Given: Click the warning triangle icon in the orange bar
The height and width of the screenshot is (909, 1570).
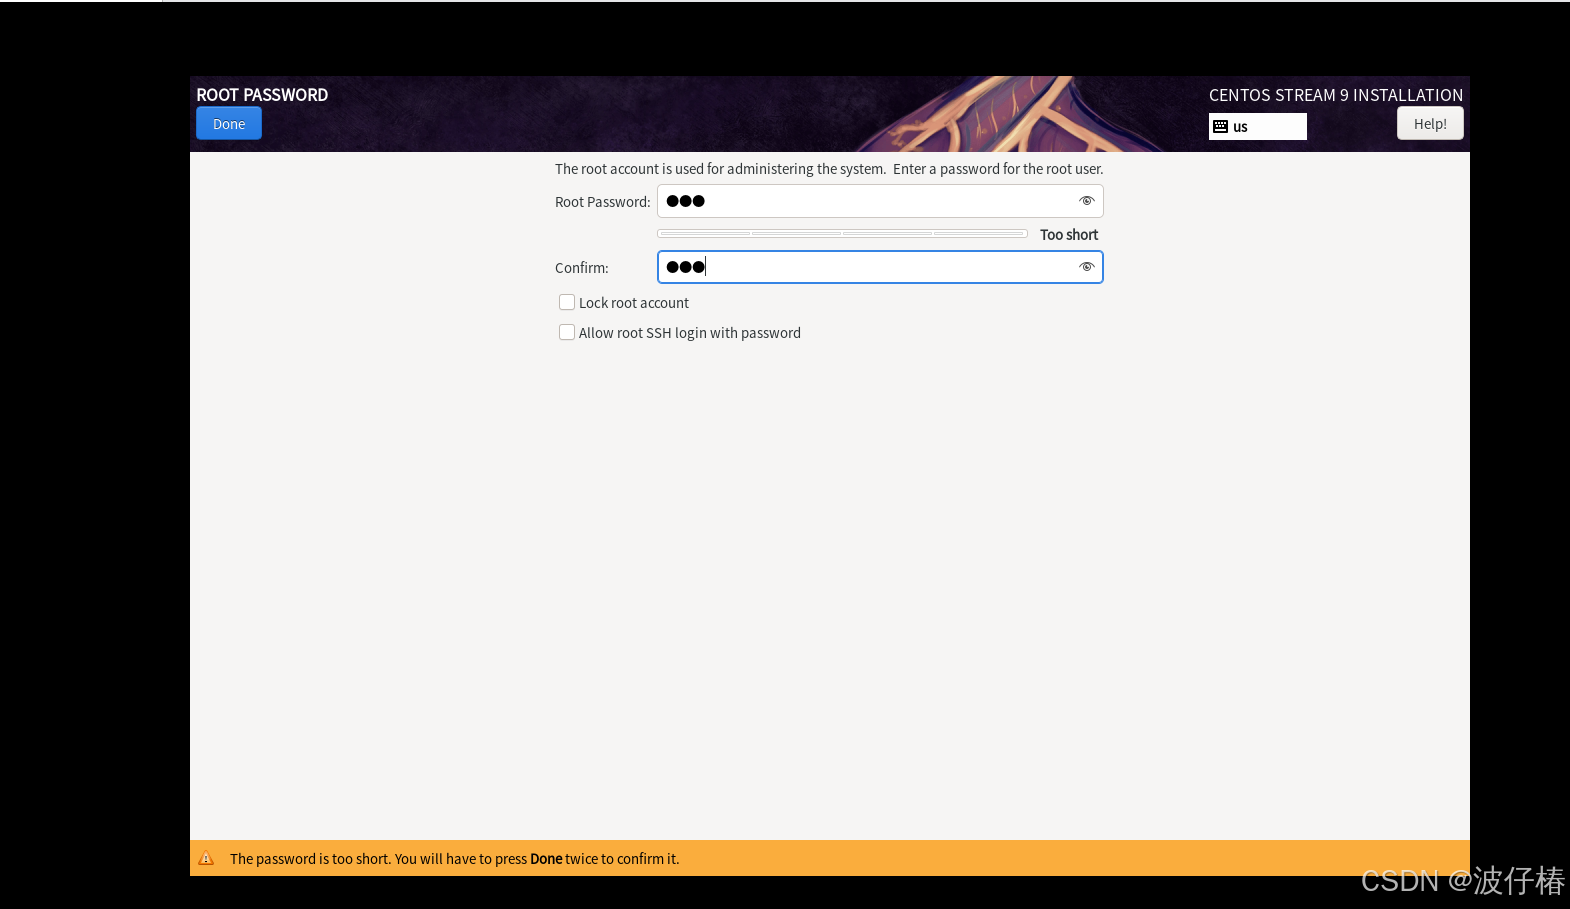Looking at the screenshot, I should click(206, 858).
